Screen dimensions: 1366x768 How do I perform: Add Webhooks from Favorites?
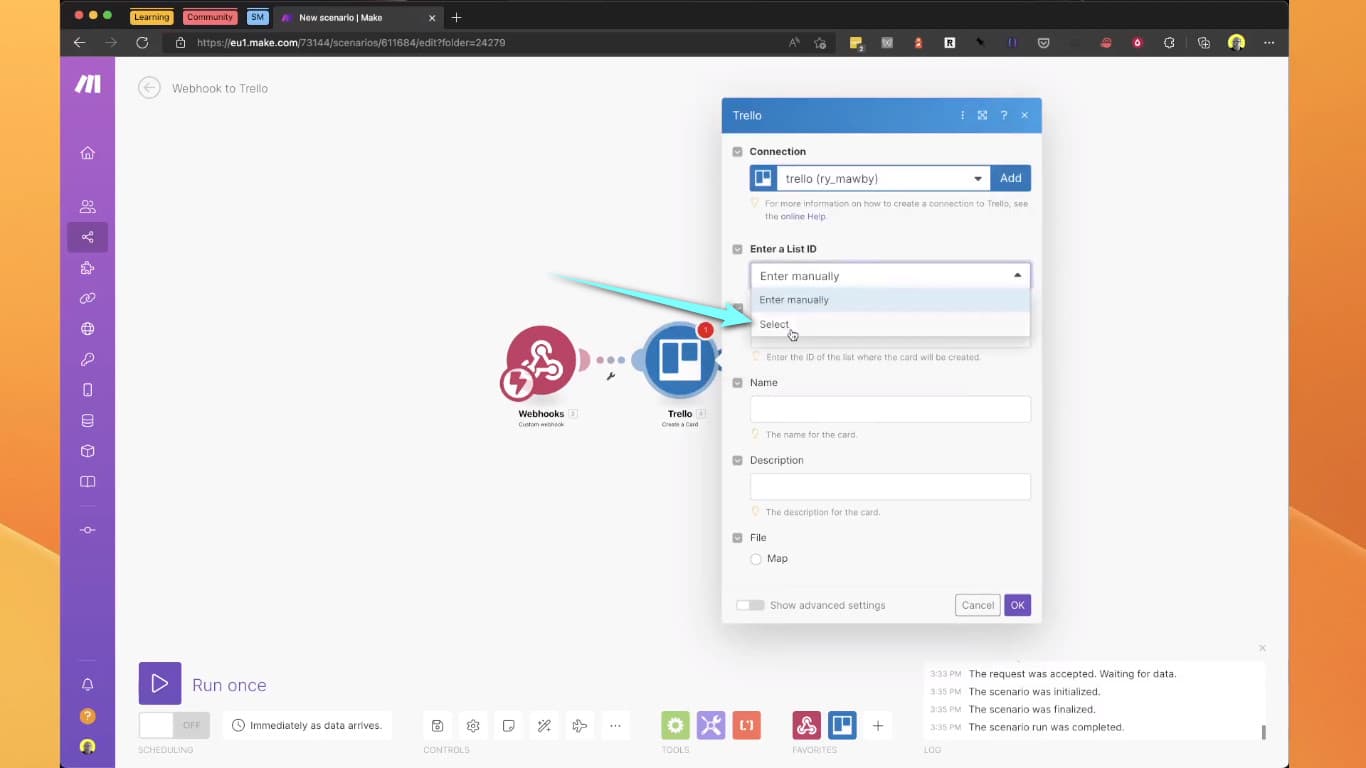[807, 725]
